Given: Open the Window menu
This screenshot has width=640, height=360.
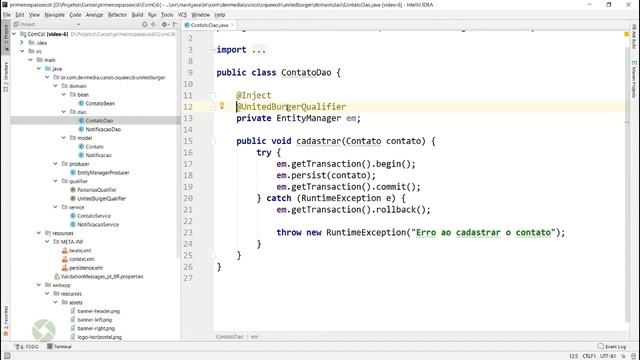Looking at the screenshot, I should click(x=200, y=15).
